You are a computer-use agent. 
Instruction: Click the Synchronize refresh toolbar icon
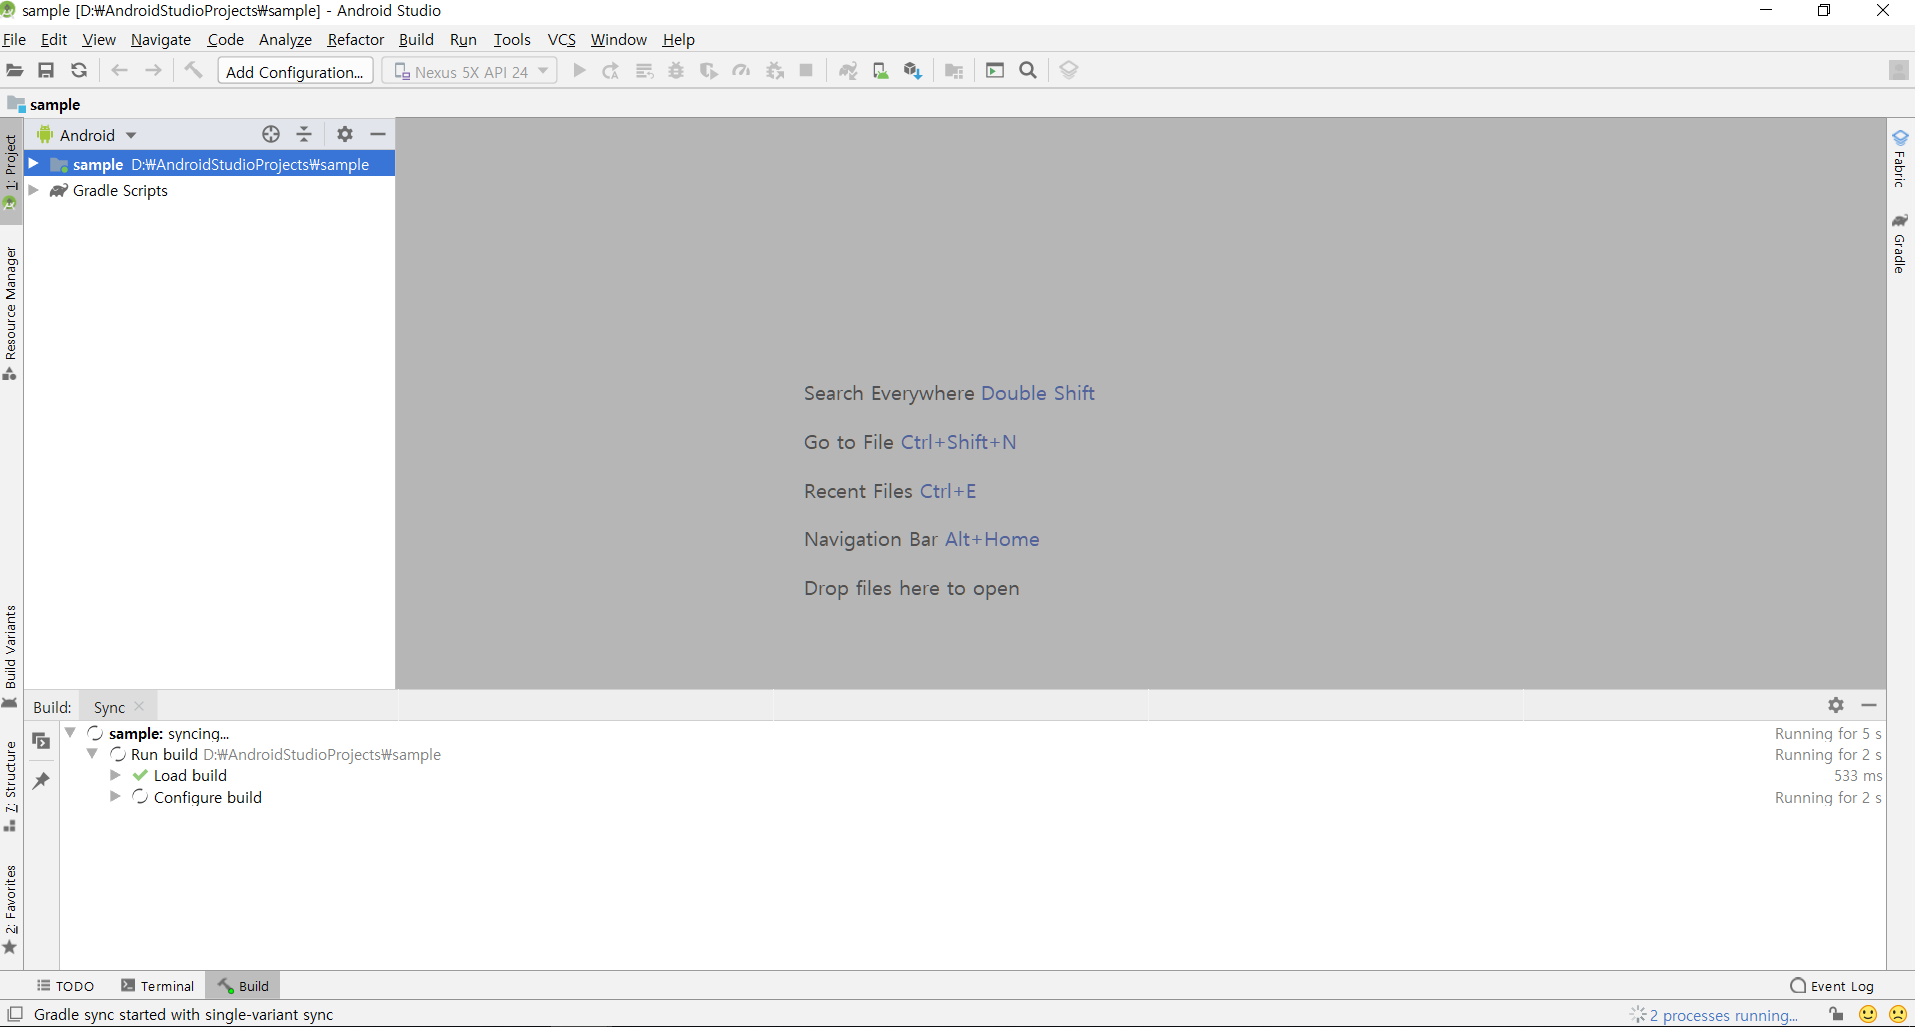[x=79, y=71]
